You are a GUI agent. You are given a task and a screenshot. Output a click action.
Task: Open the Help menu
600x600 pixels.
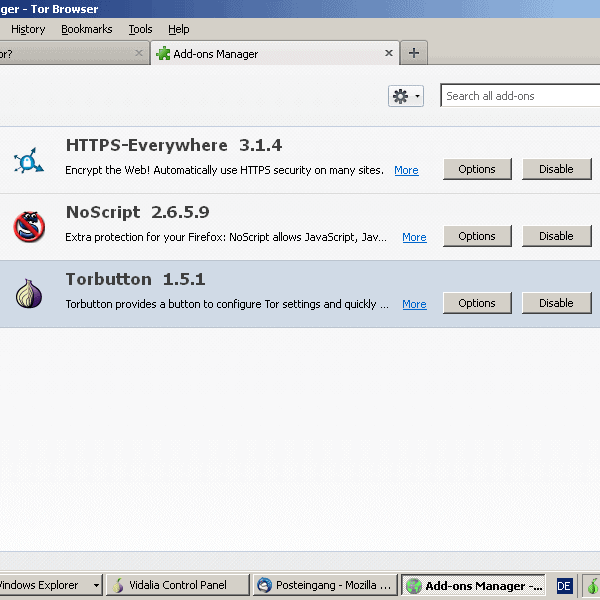179,29
